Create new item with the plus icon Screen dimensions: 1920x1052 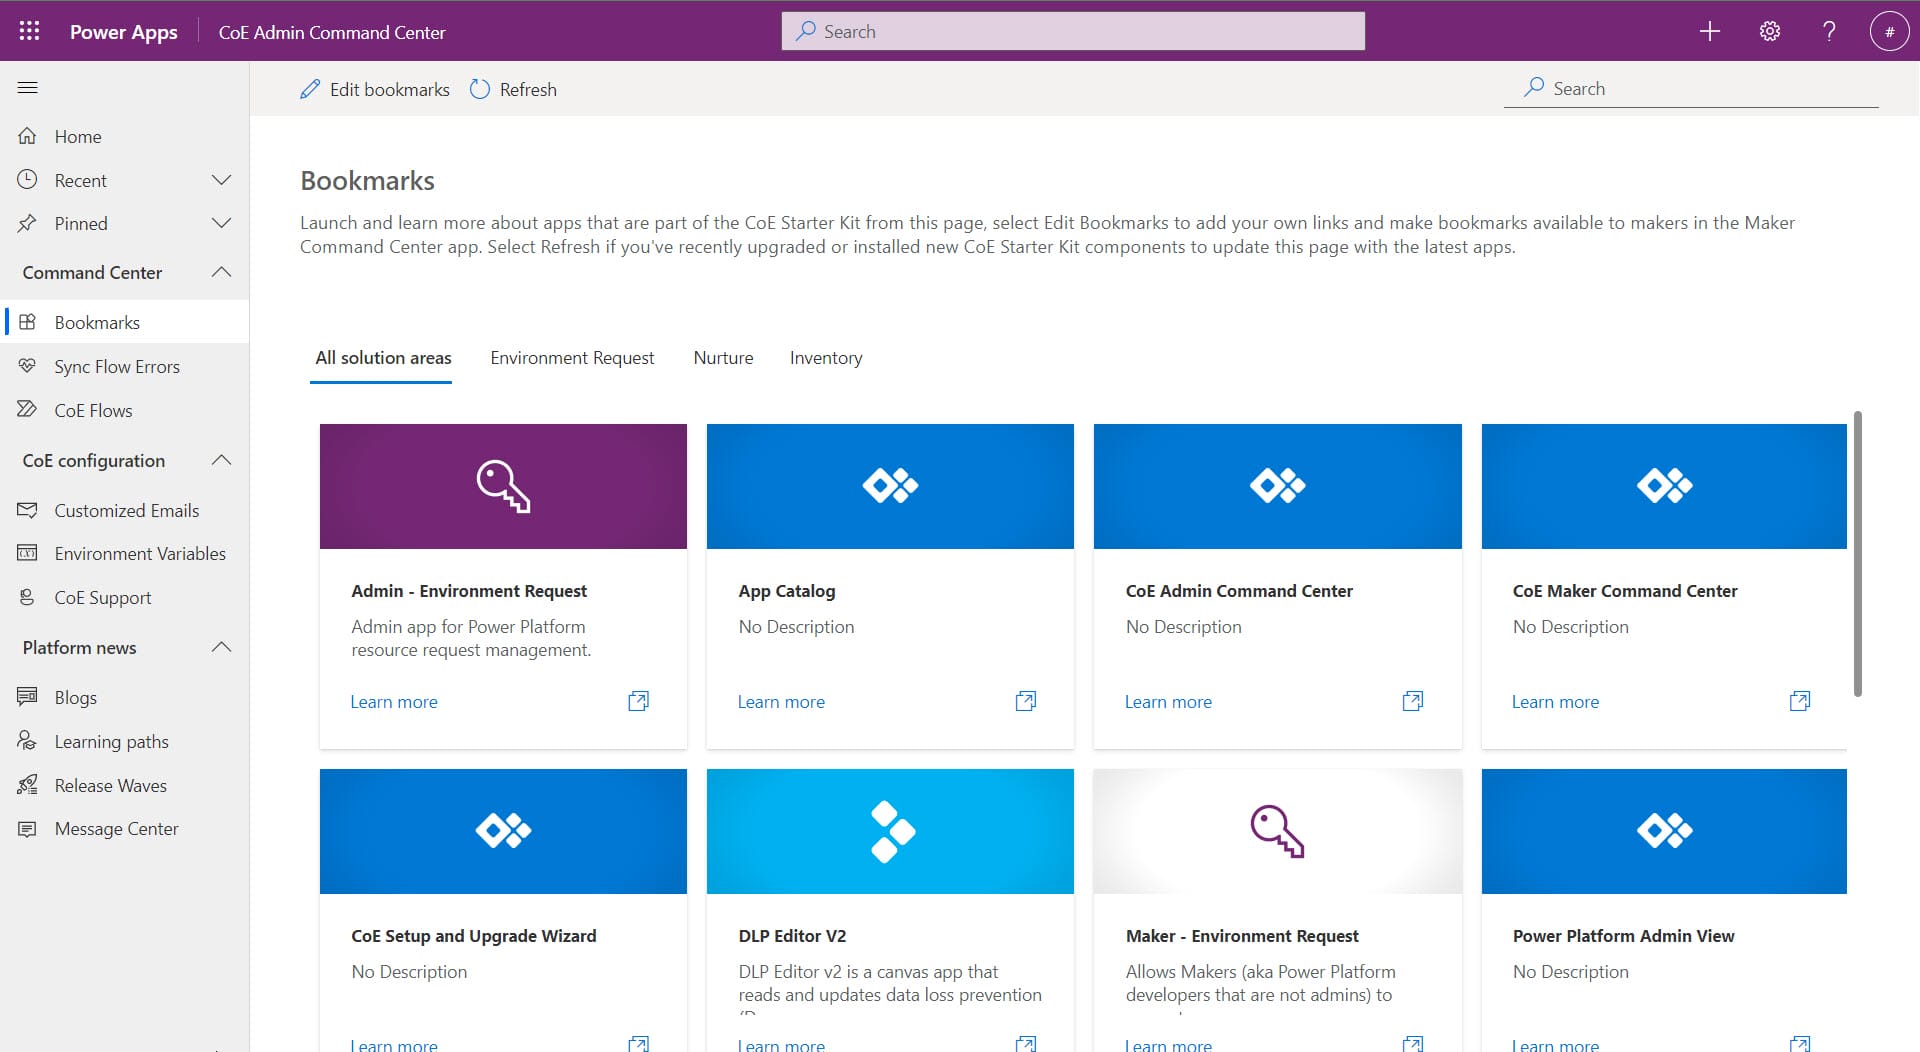point(1709,31)
